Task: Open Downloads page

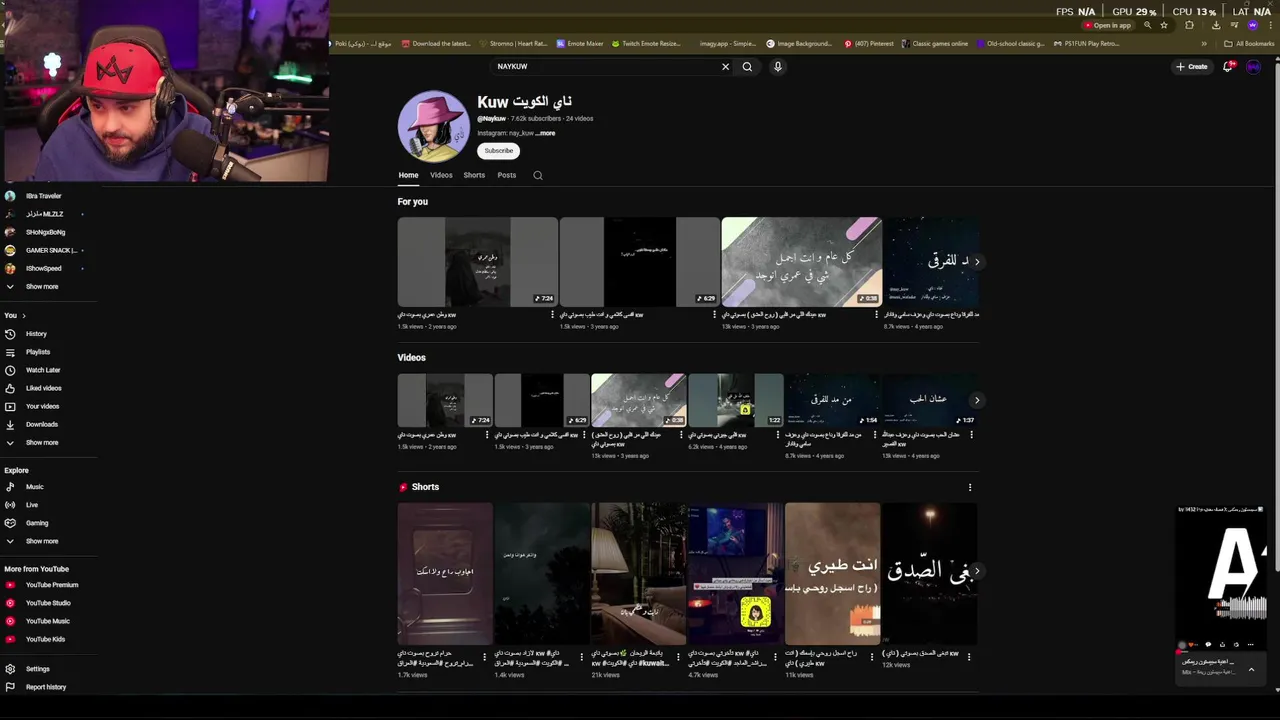Action: pyautogui.click(x=42, y=424)
